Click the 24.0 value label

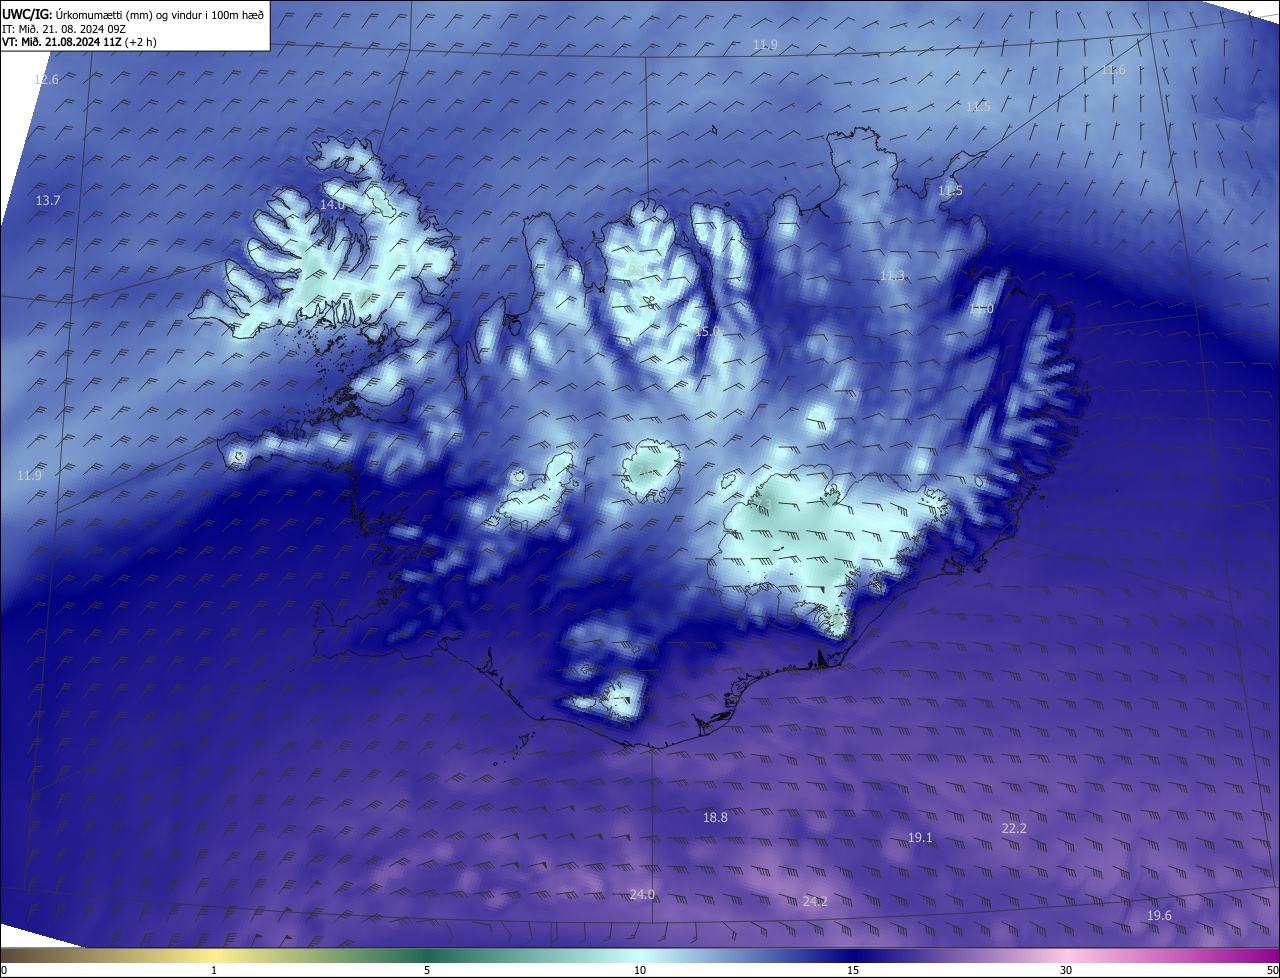[642, 894]
